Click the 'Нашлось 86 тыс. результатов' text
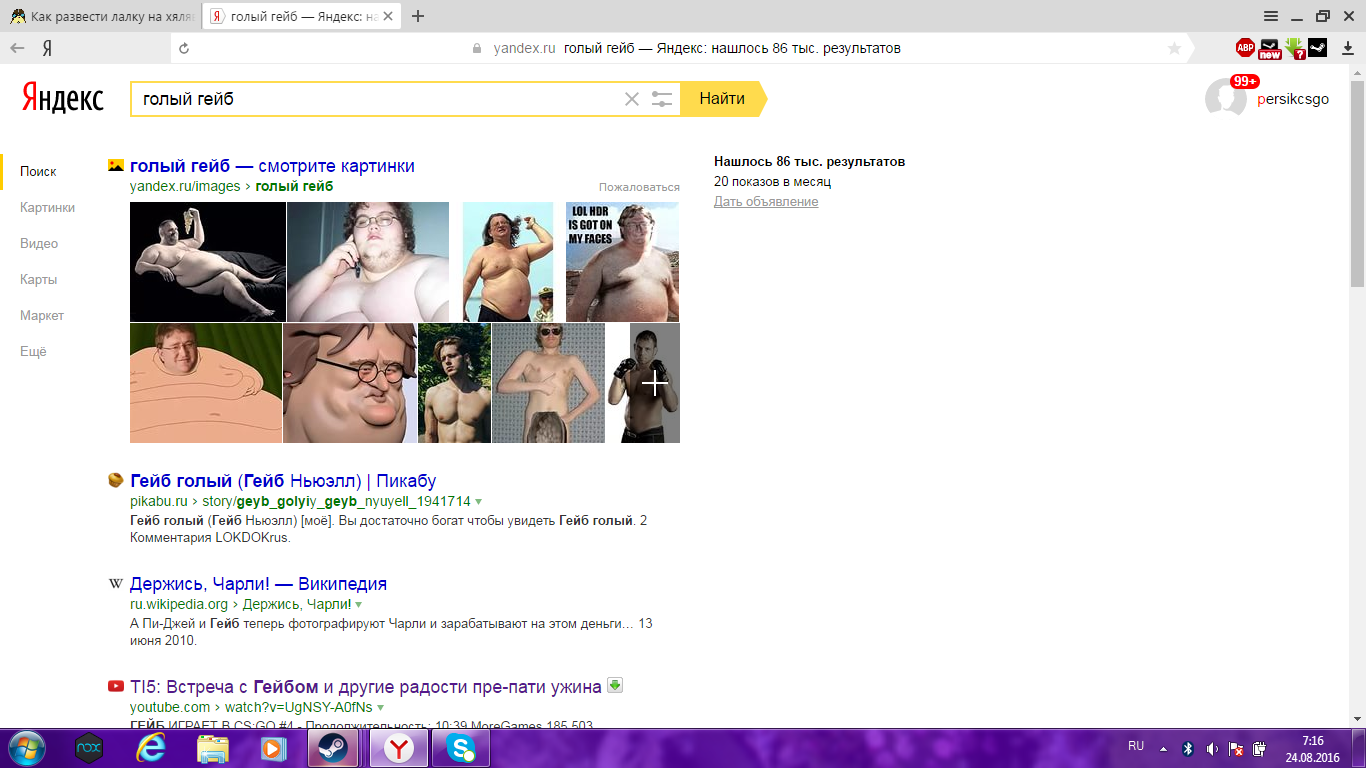The image size is (1366, 768). click(809, 162)
